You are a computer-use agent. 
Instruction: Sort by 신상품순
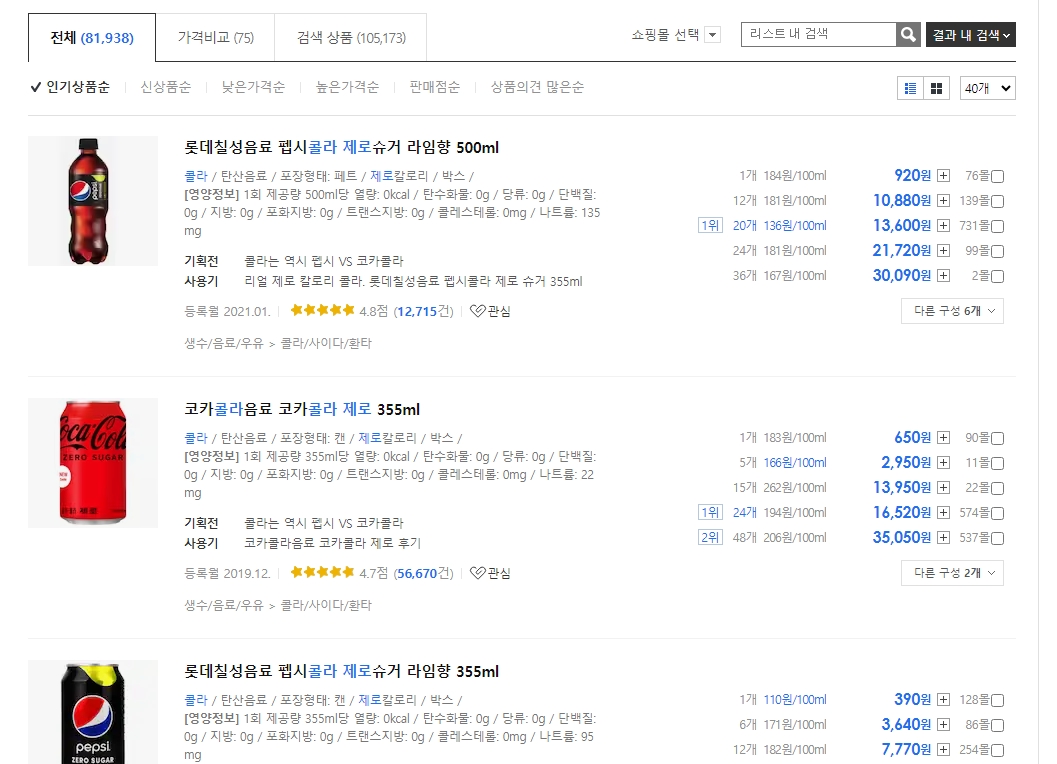[x=166, y=87]
